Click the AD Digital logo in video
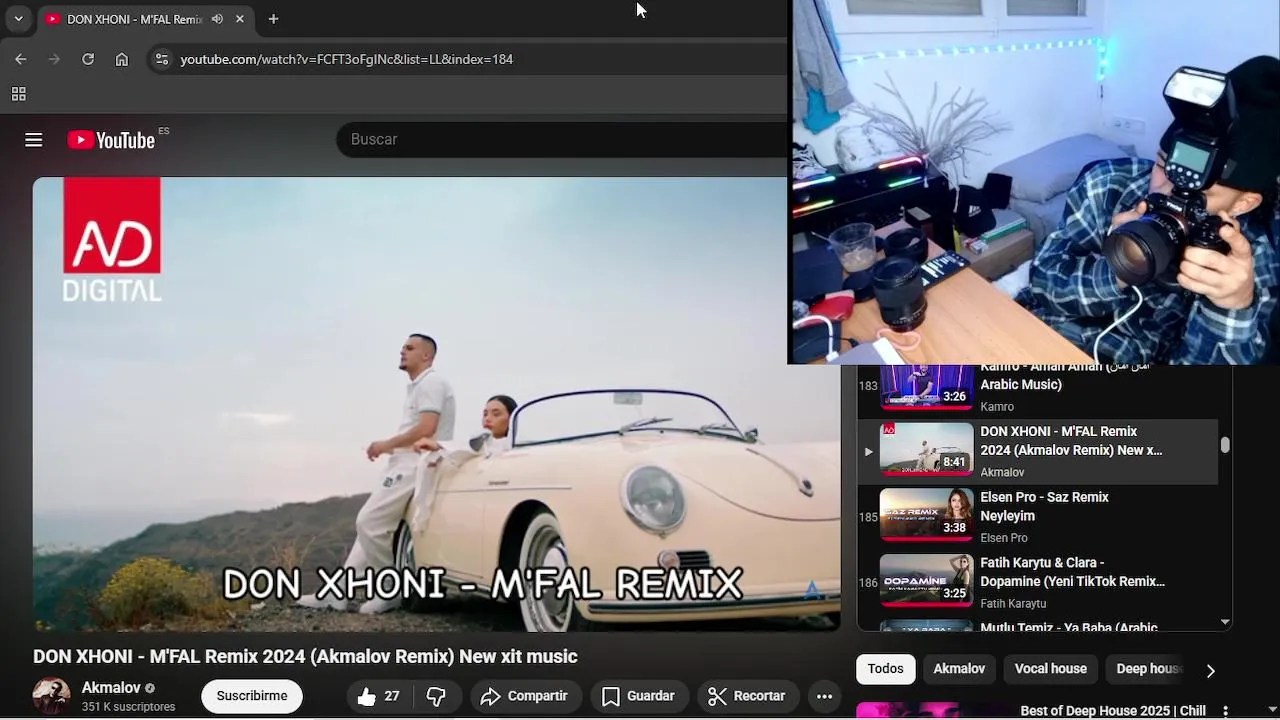Image resolution: width=1280 pixels, height=720 pixels. click(x=112, y=240)
